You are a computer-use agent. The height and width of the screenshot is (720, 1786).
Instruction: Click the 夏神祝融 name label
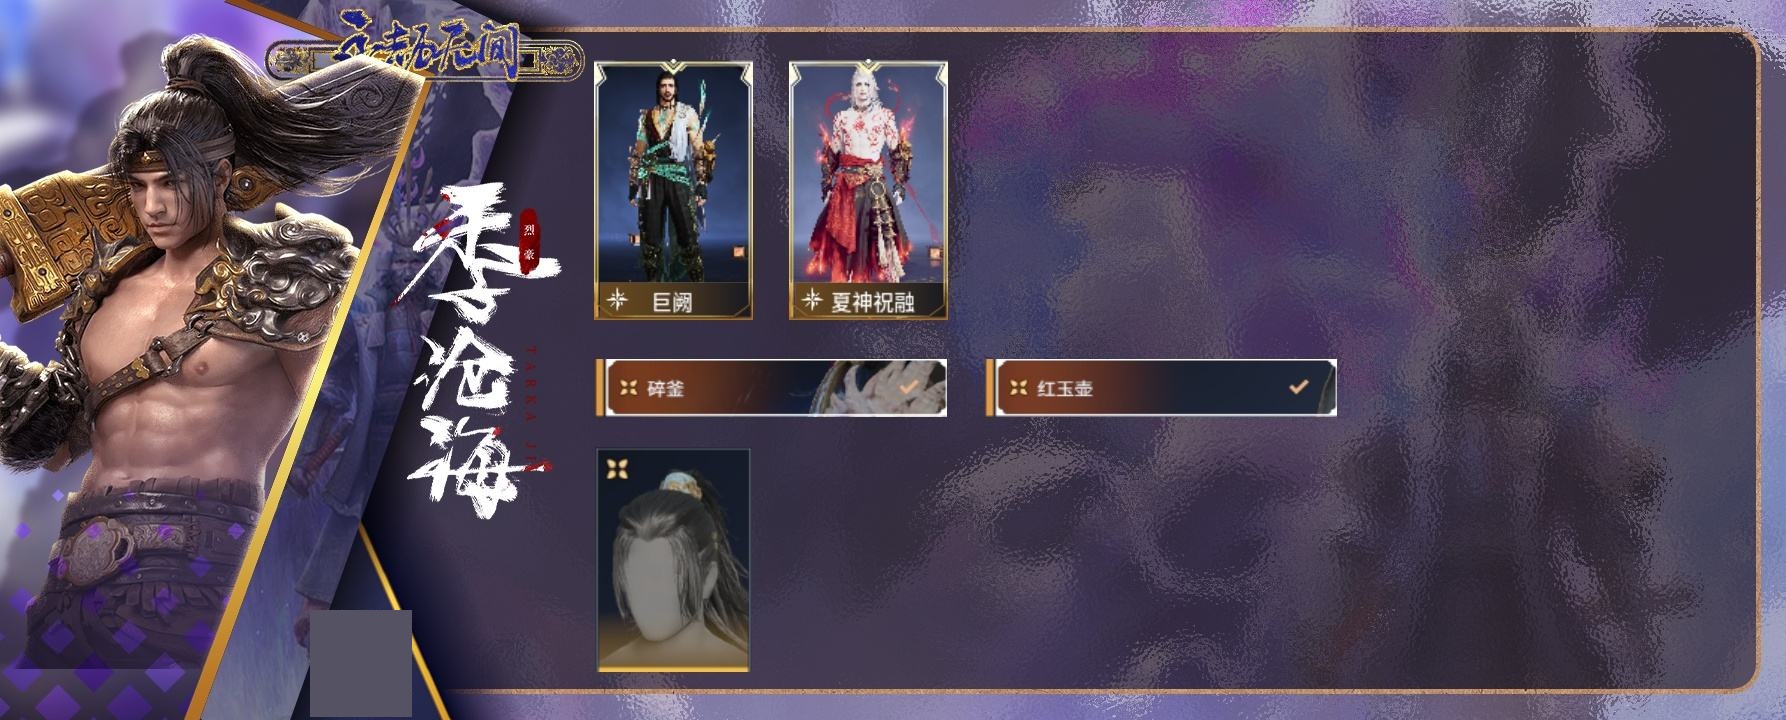872,301
